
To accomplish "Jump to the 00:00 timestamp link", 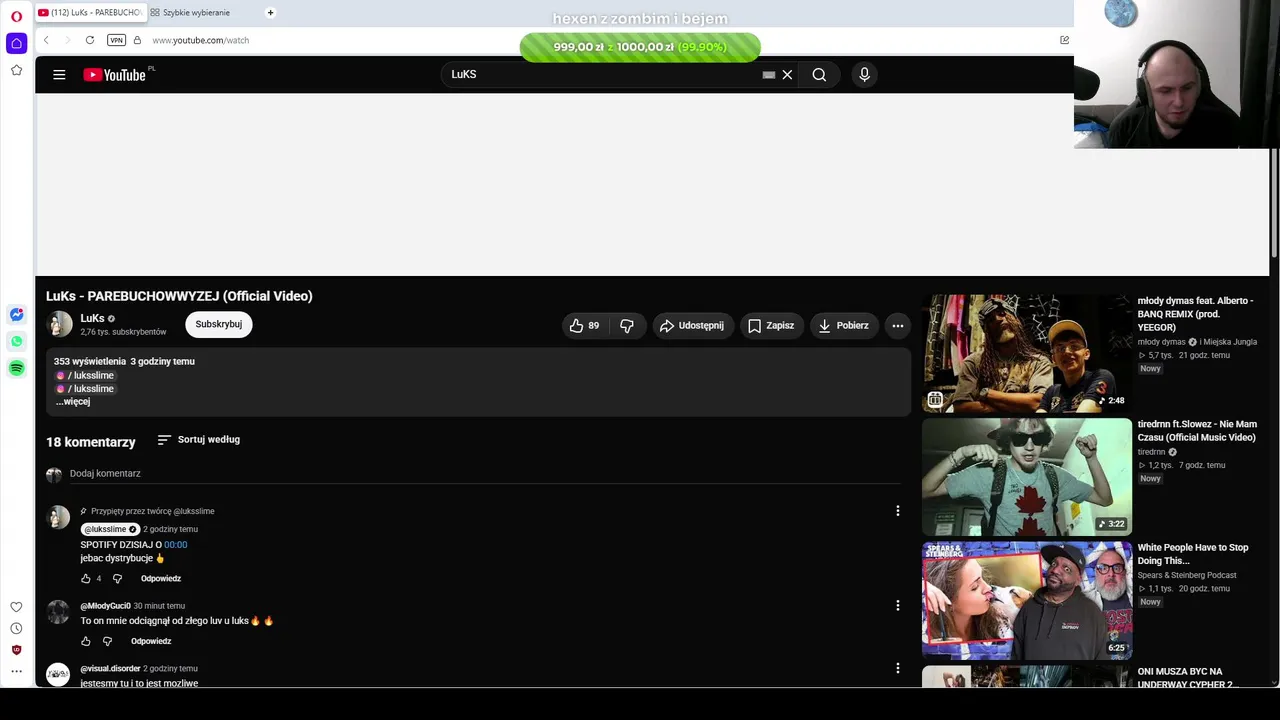I will click(175, 545).
